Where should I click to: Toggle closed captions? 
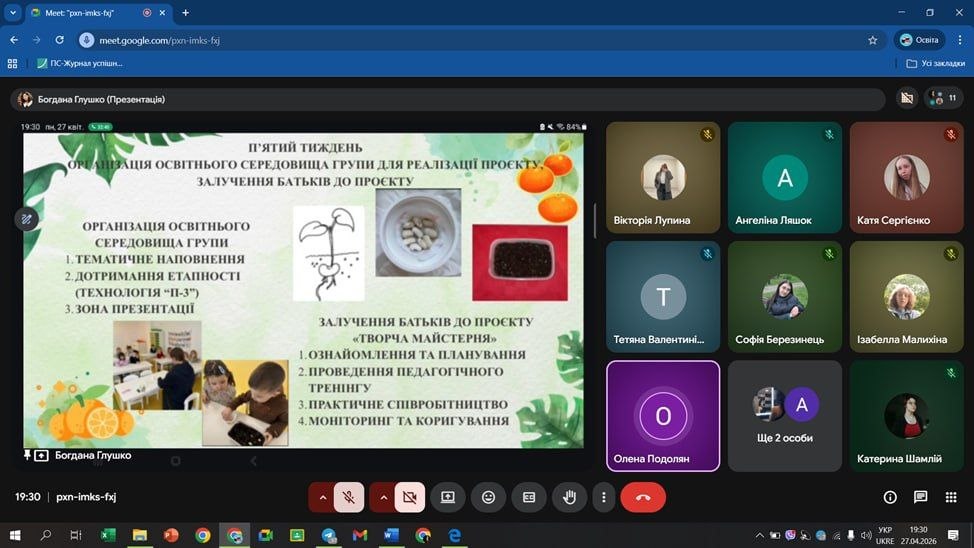click(529, 497)
